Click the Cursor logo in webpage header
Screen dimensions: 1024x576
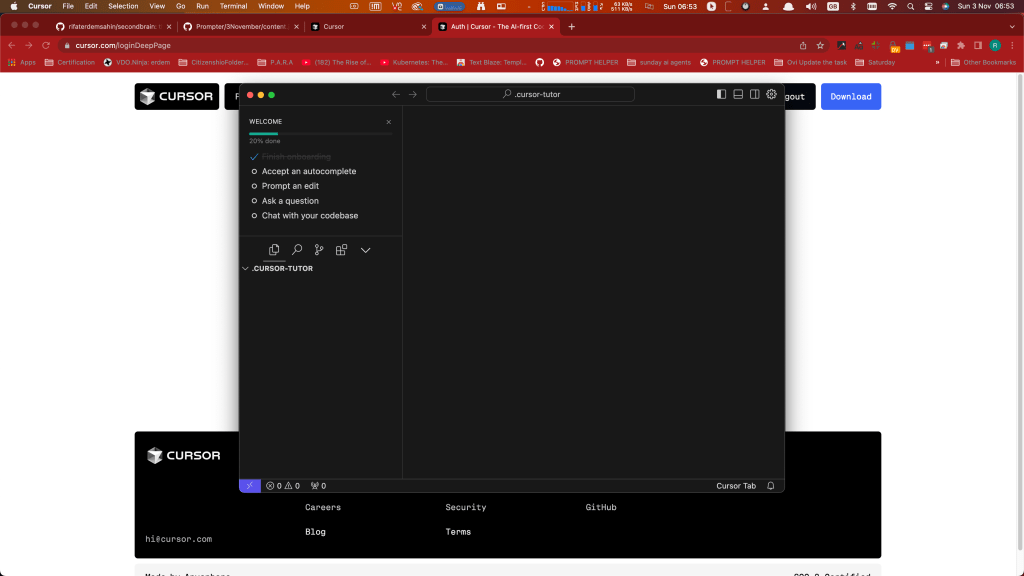point(176,97)
